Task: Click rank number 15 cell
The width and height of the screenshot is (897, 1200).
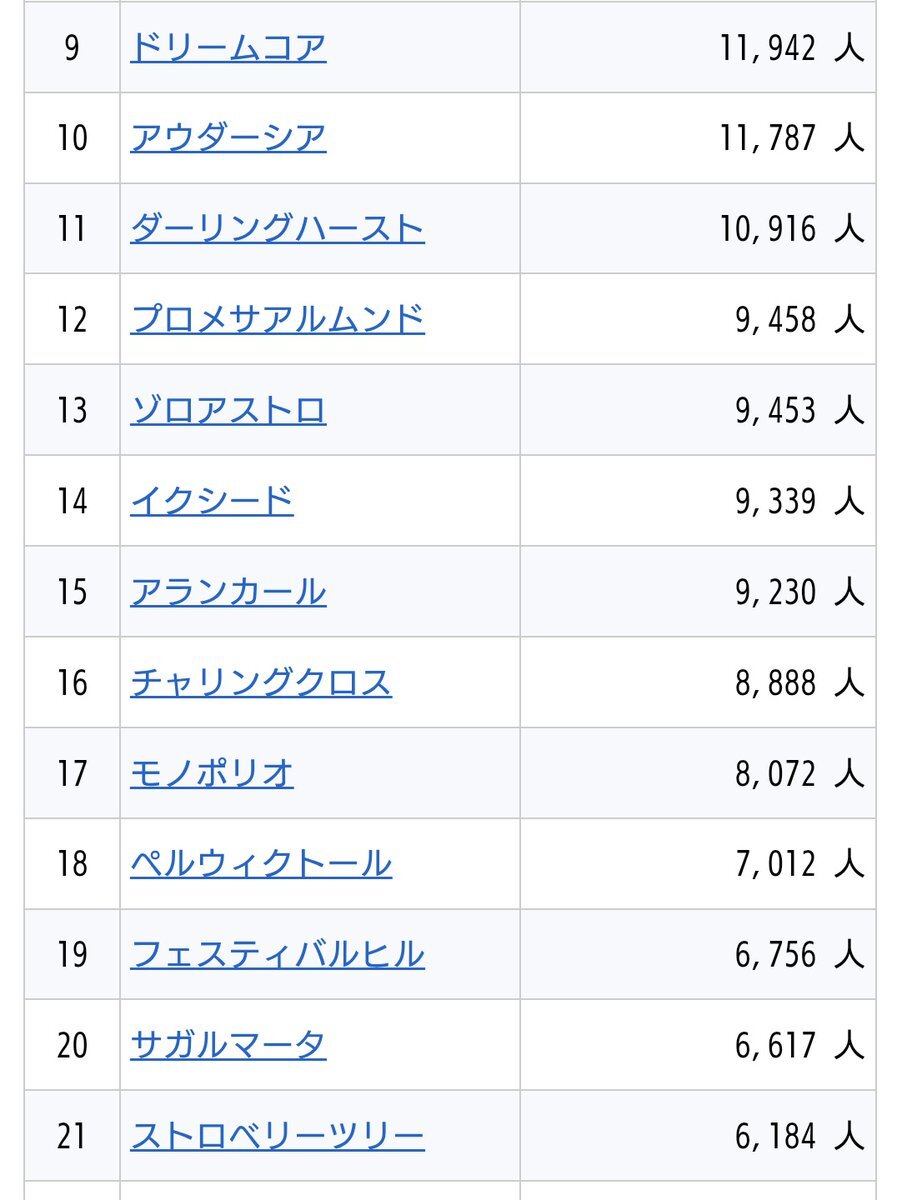Action: coord(72,592)
